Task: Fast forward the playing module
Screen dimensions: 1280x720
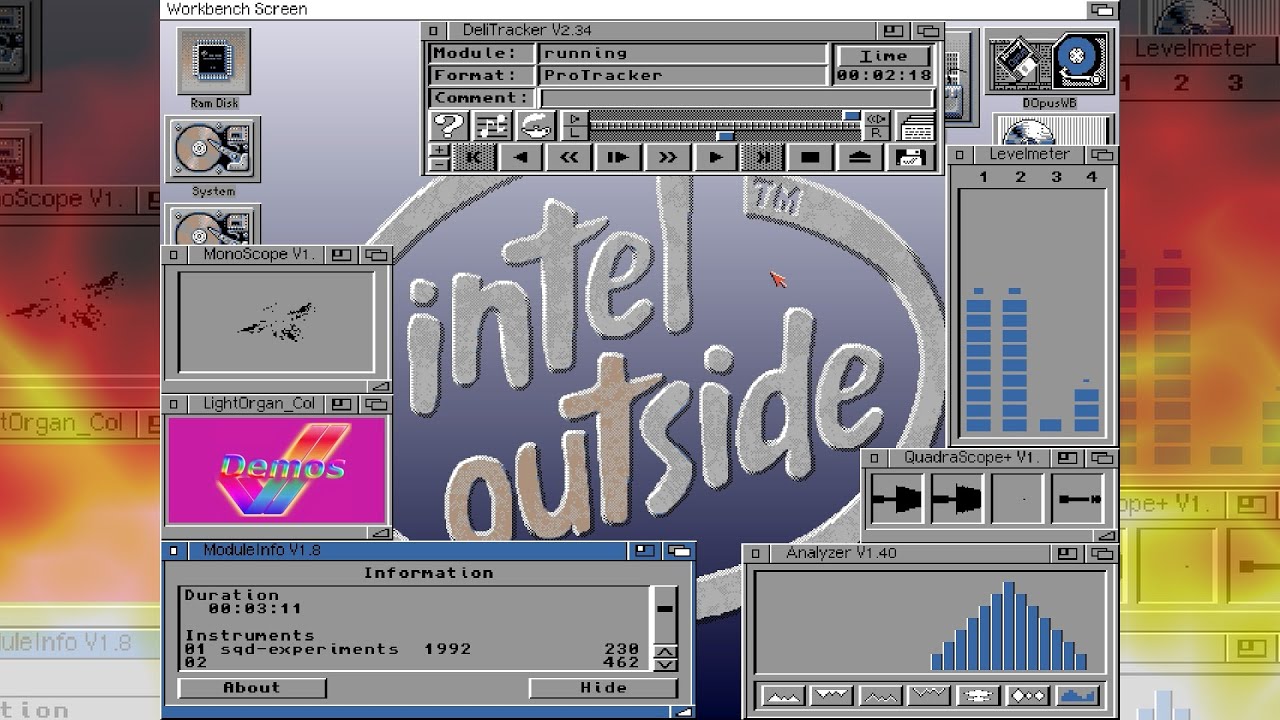Action: tap(666, 157)
